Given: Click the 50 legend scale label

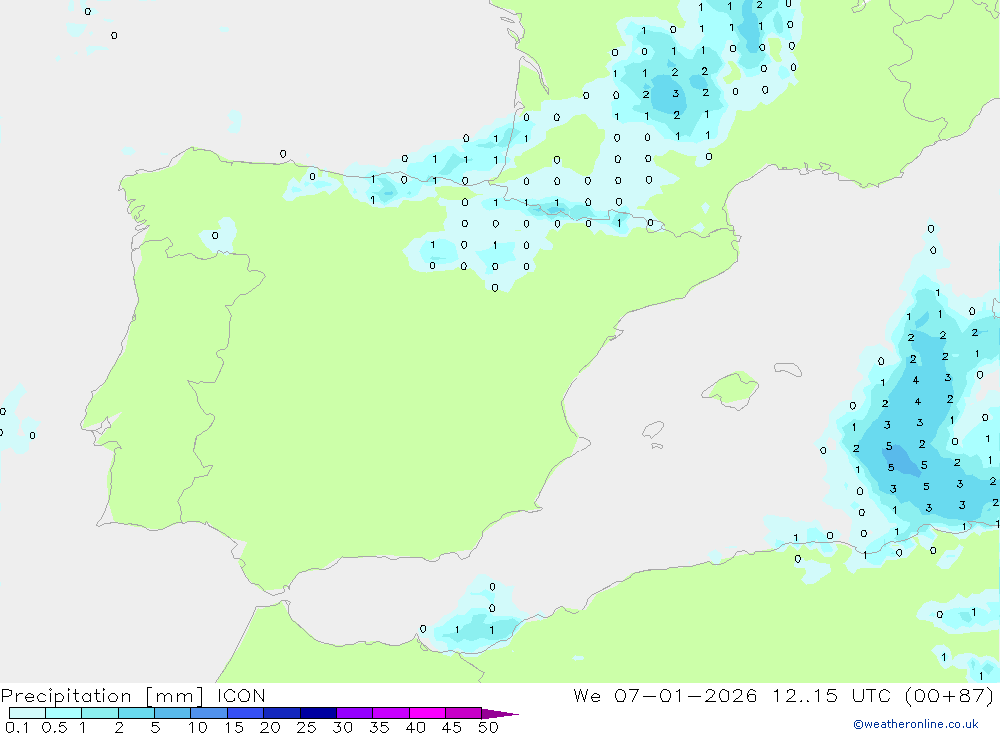Looking at the screenshot, I should pyautogui.click(x=489, y=727).
